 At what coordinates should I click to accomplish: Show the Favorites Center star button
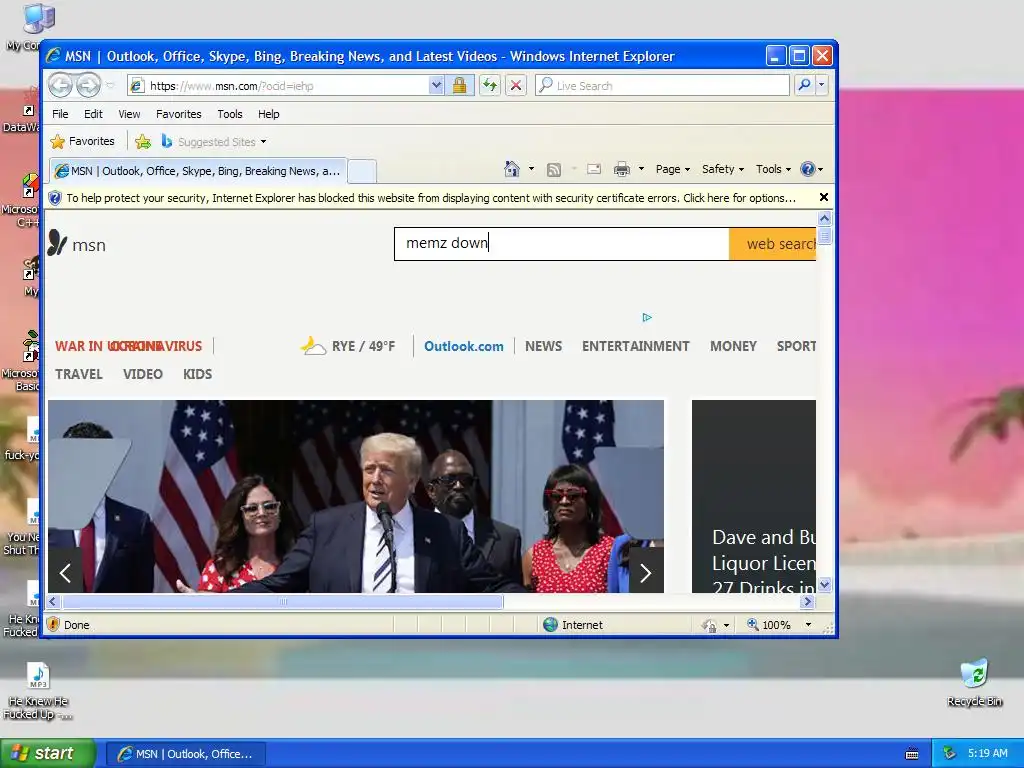pos(82,141)
